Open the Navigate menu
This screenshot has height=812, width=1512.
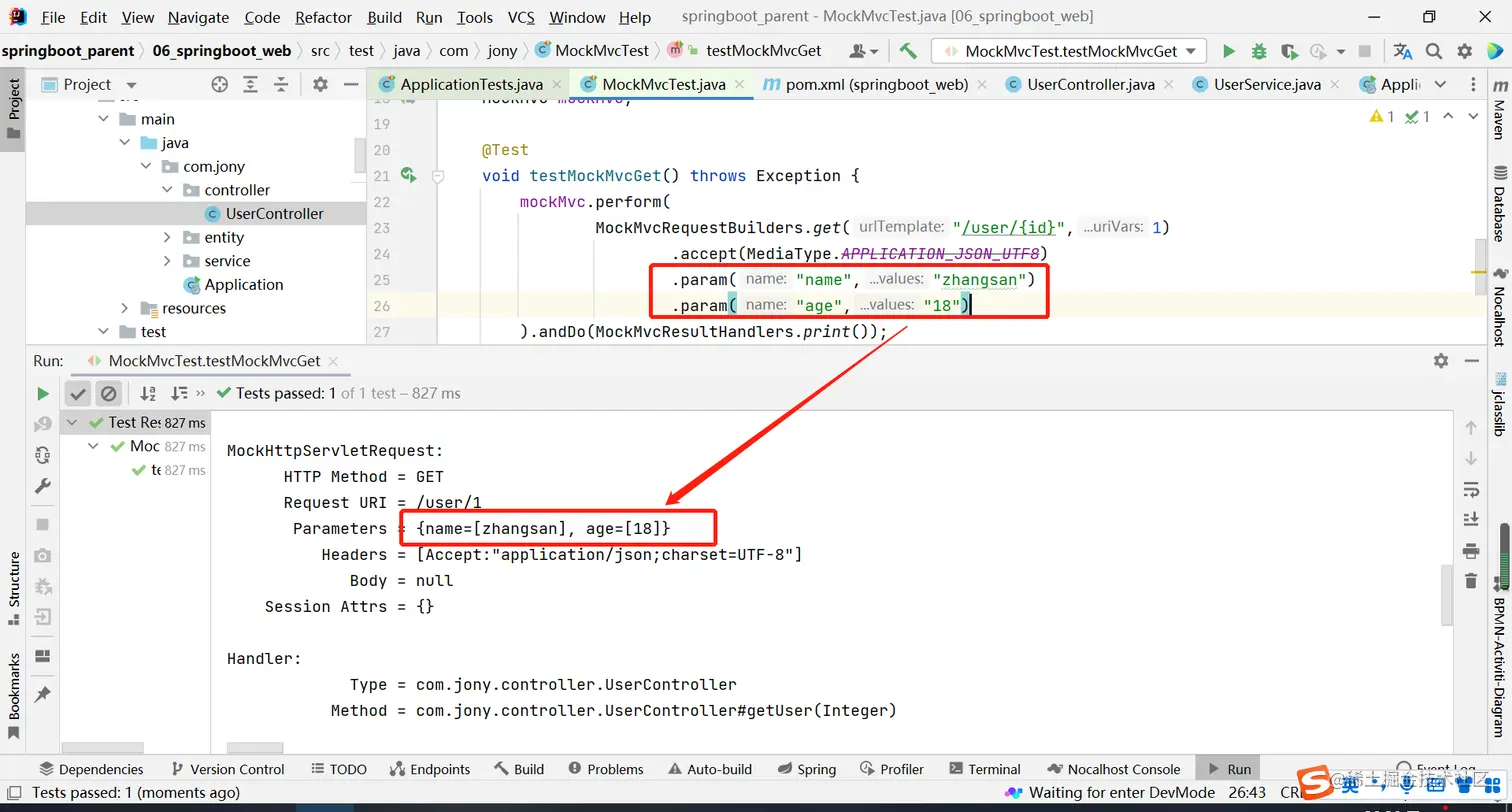pyautogui.click(x=198, y=17)
